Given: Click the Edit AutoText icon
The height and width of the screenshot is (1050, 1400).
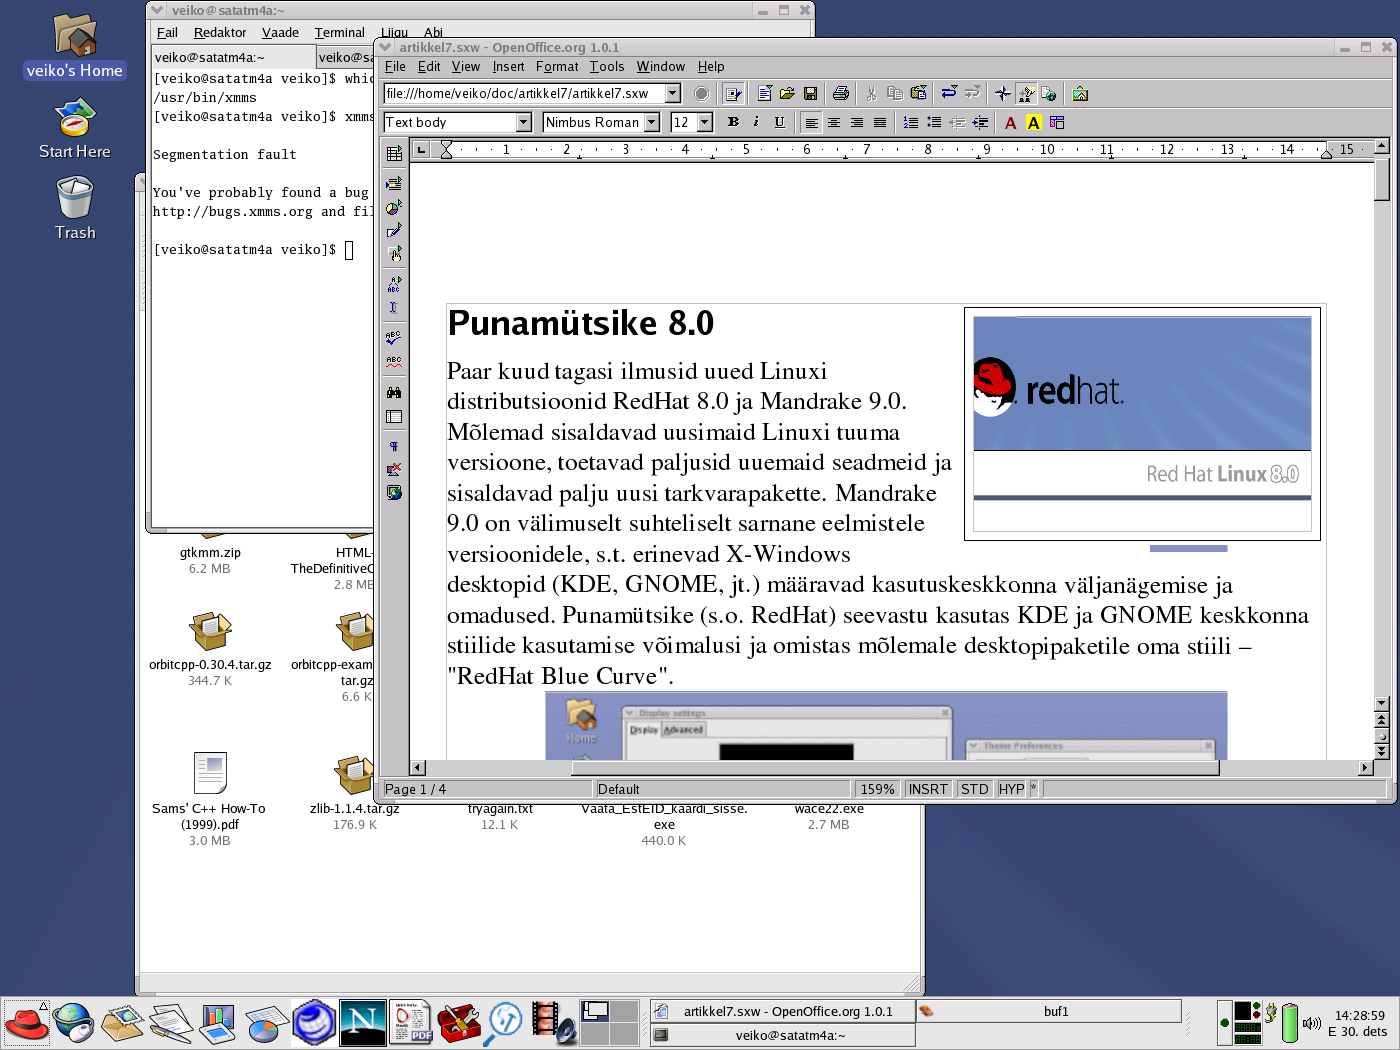Looking at the screenshot, I should coord(394,284).
